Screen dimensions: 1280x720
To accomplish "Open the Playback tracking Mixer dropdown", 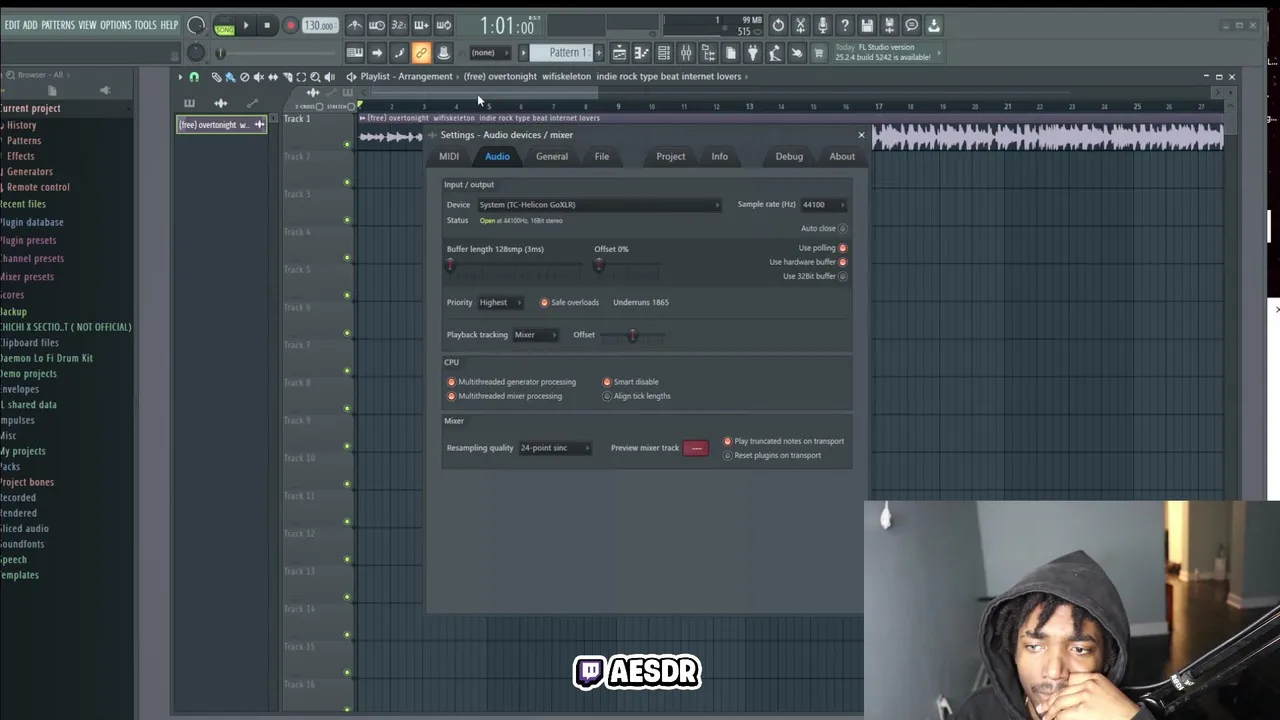I will pos(535,335).
